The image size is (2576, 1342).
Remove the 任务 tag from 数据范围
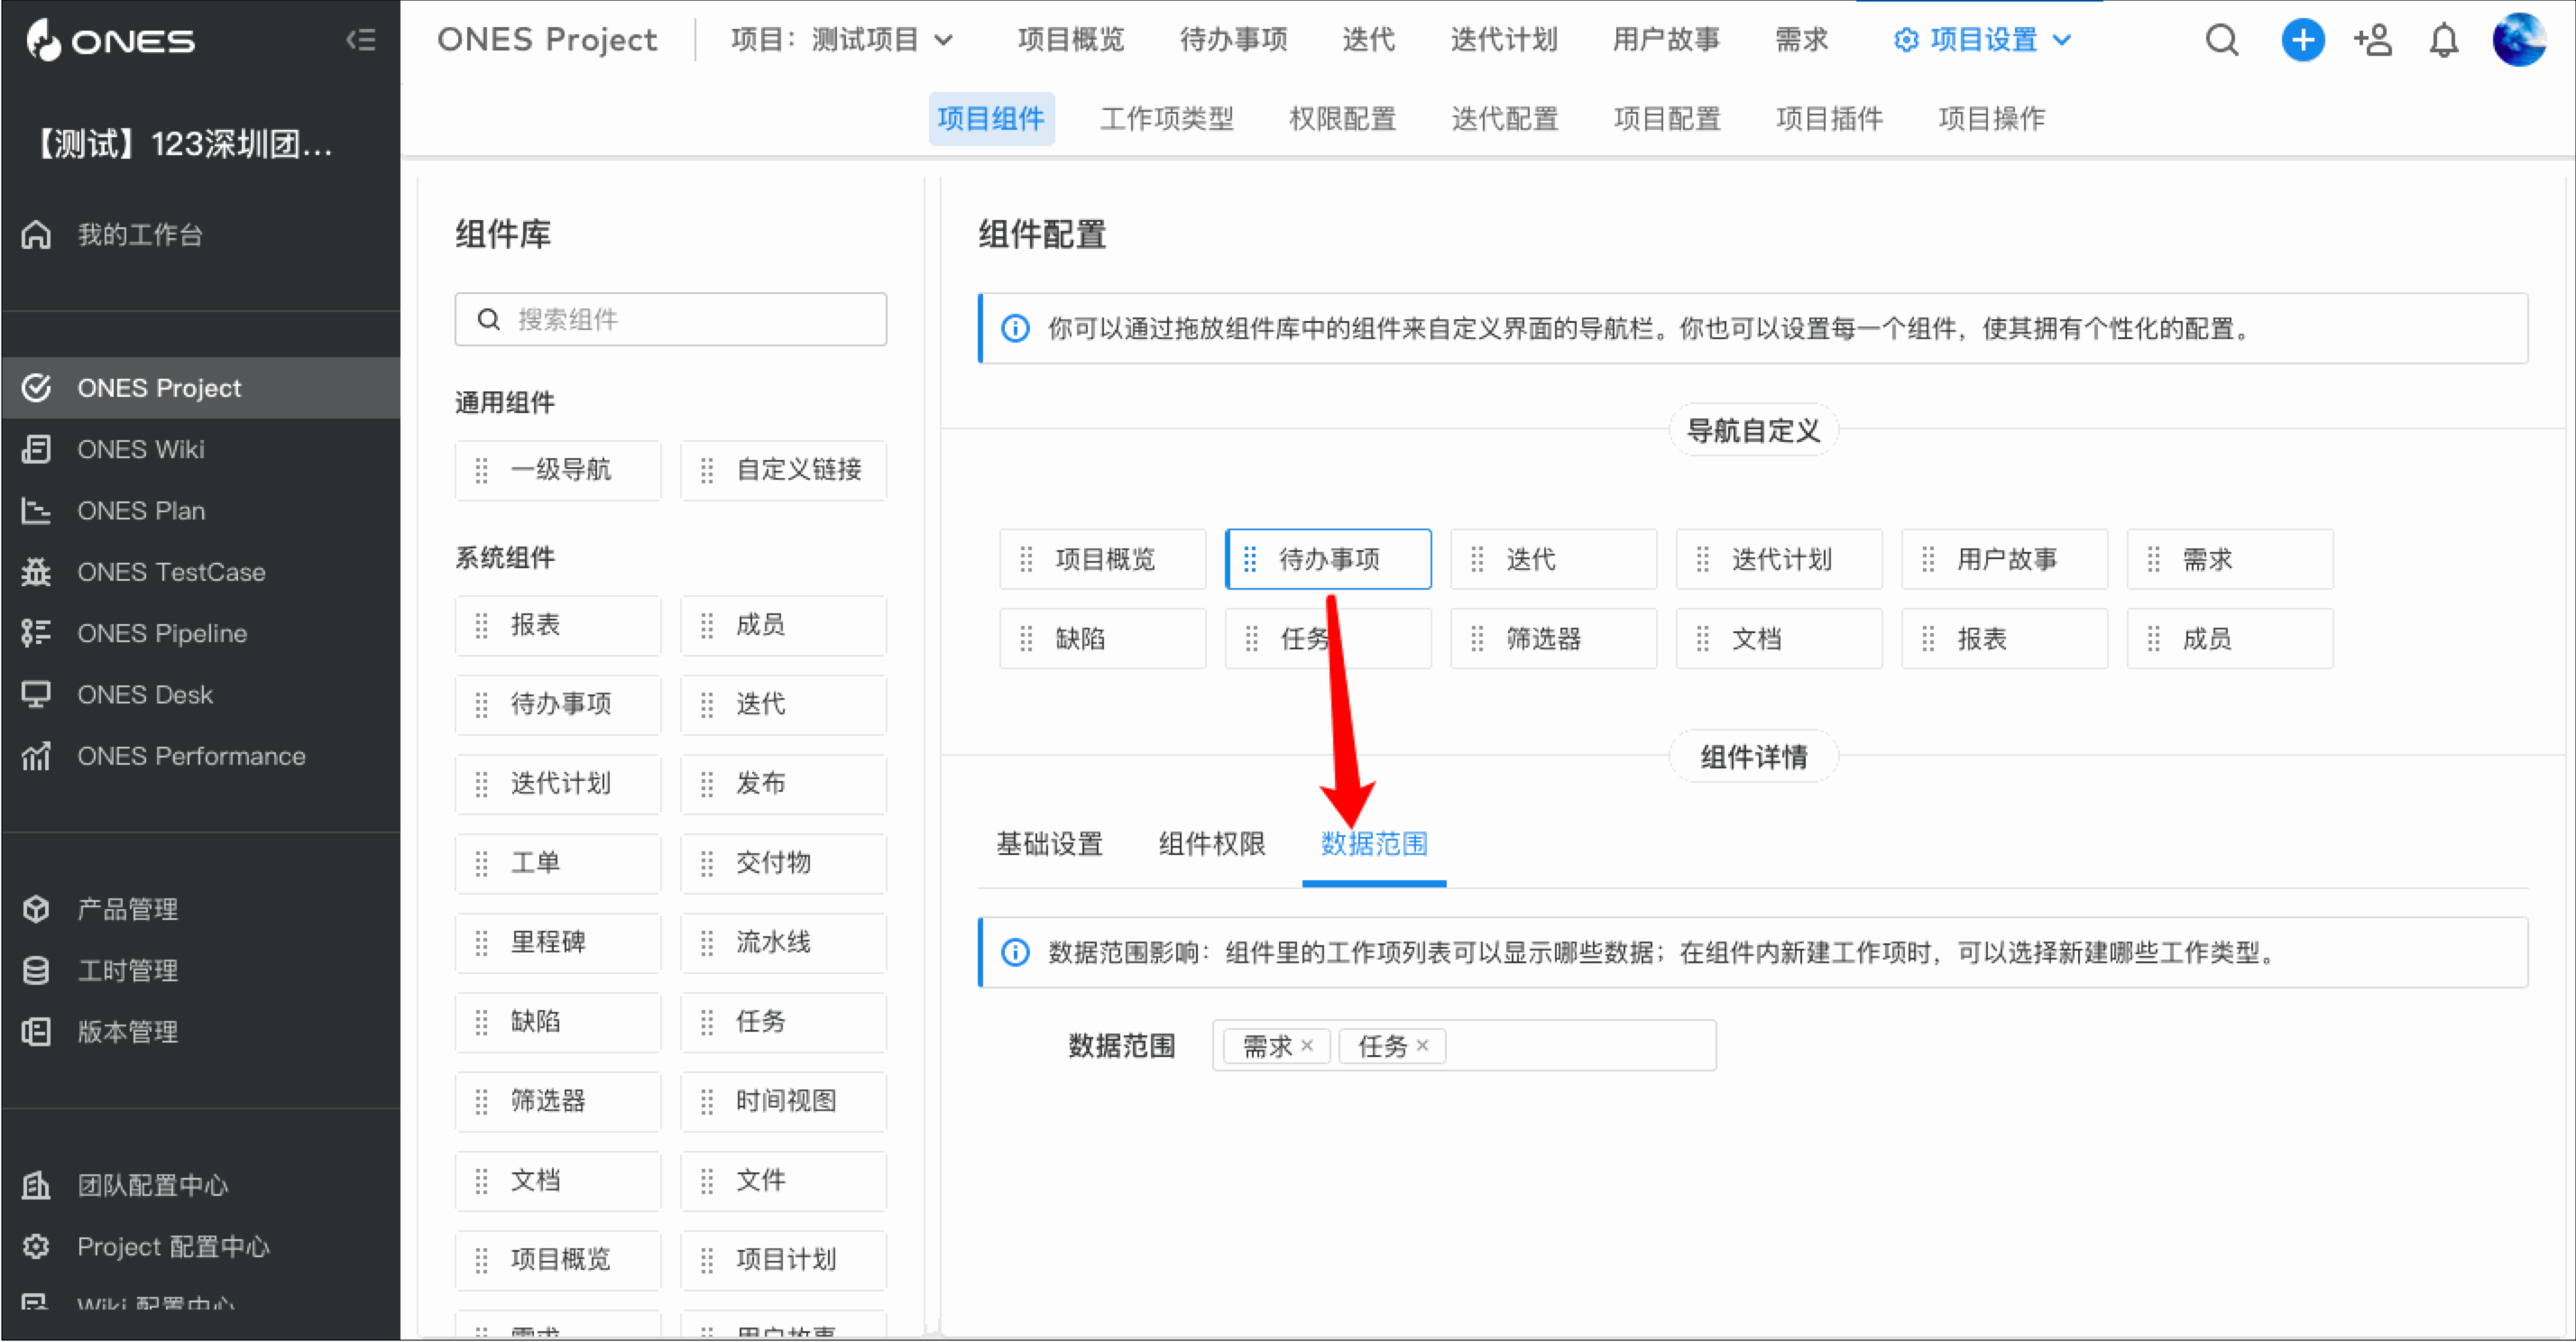[x=1422, y=1046]
